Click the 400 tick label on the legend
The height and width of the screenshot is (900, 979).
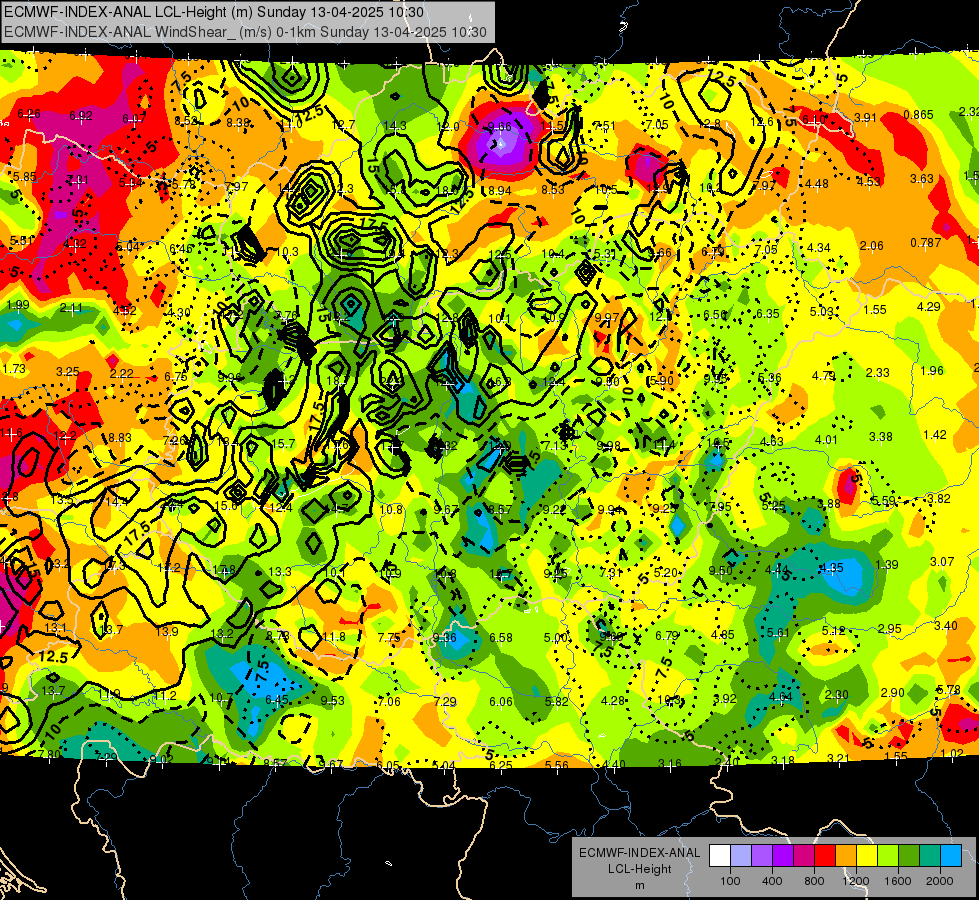tap(772, 881)
